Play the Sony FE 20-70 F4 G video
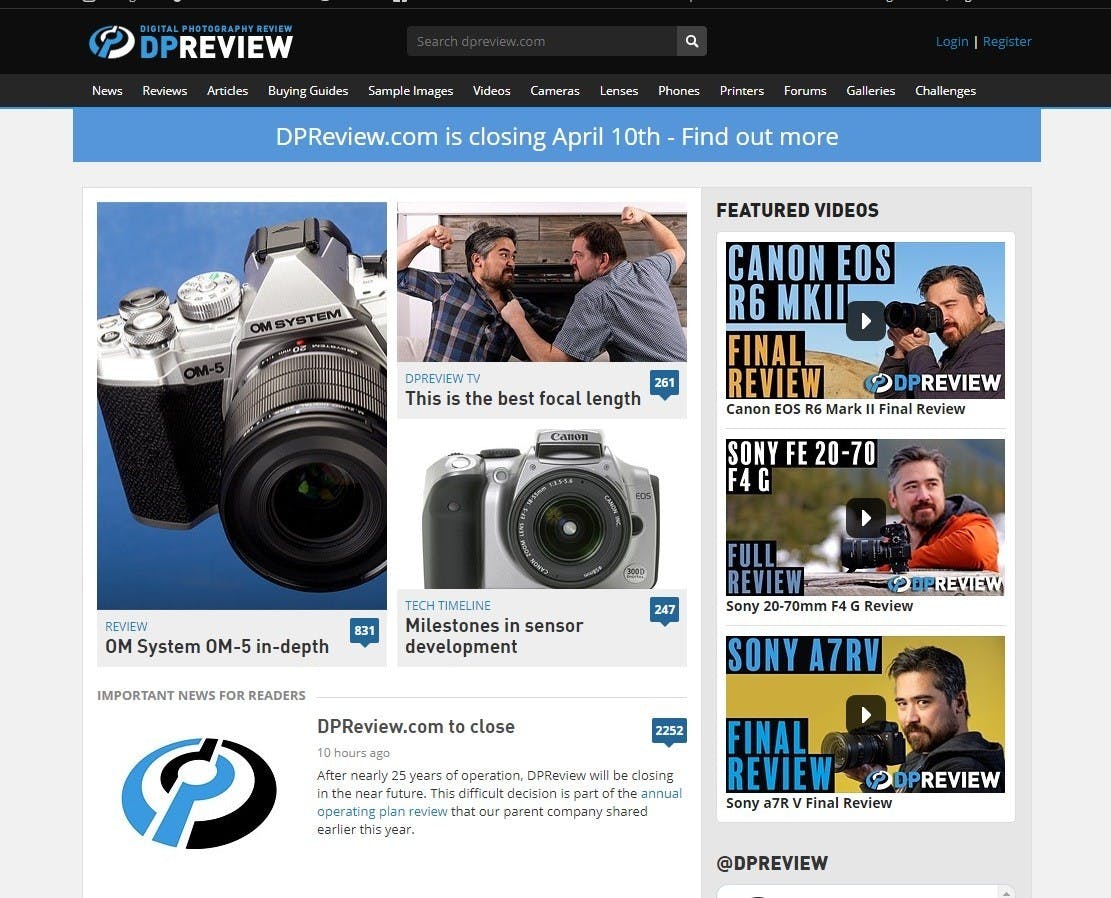The image size is (1111, 898). click(865, 517)
